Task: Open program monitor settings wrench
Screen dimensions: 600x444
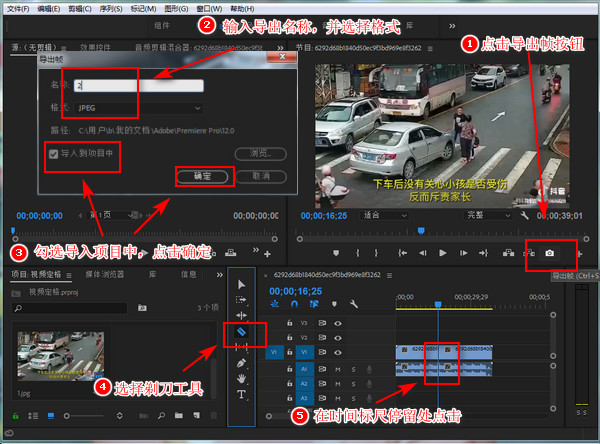Action: pyautogui.click(x=525, y=215)
